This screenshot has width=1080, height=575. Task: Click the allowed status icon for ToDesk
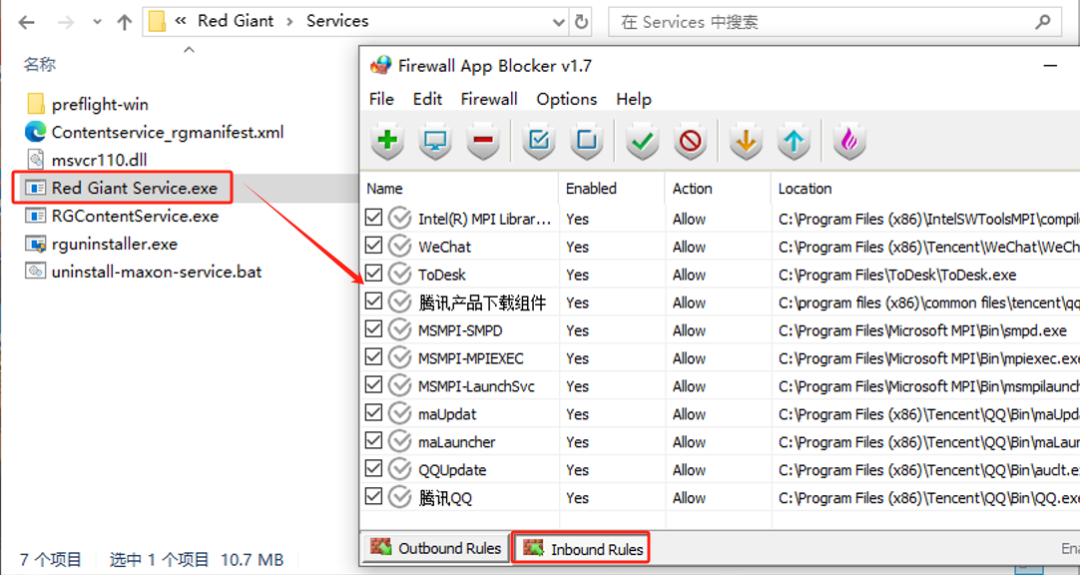coord(399,274)
